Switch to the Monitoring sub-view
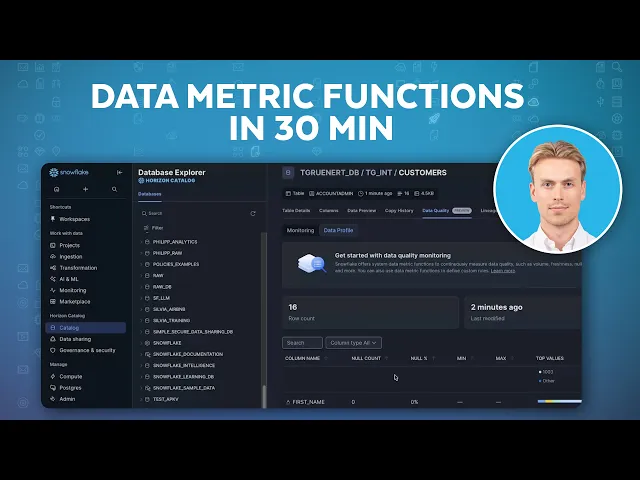The width and height of the screenshot is (640, 480). click(300, 230)
